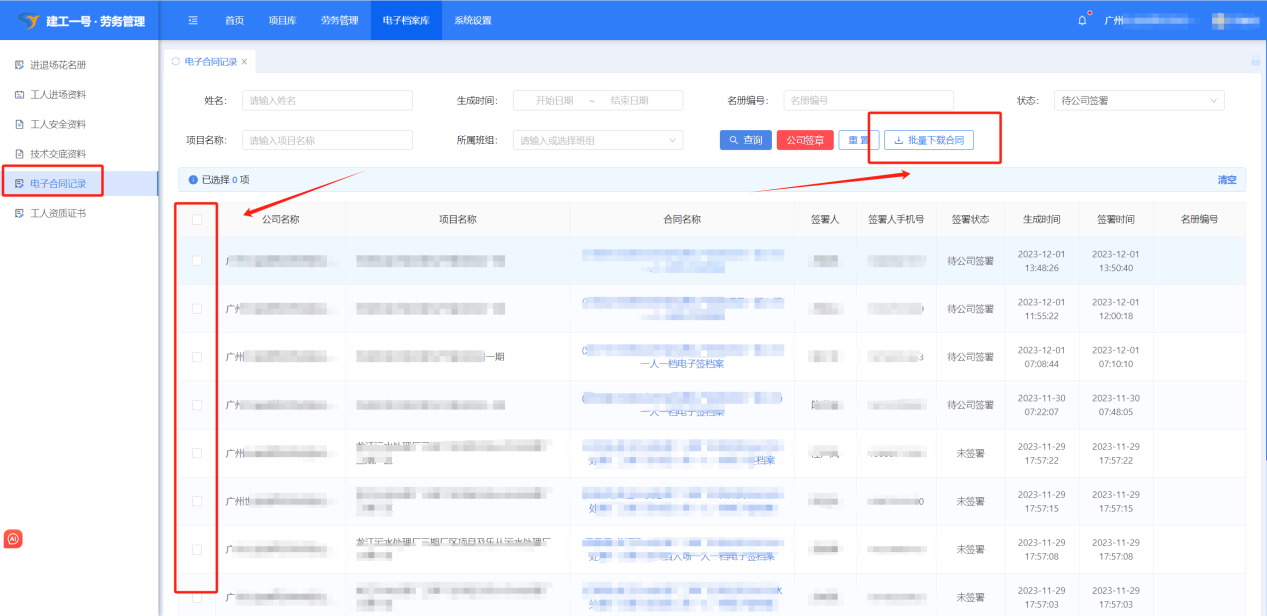The image size is (1267, 616).
Task: Click the 批量下载合同 button
Action: pyautogui.click(x=928, y=141)
